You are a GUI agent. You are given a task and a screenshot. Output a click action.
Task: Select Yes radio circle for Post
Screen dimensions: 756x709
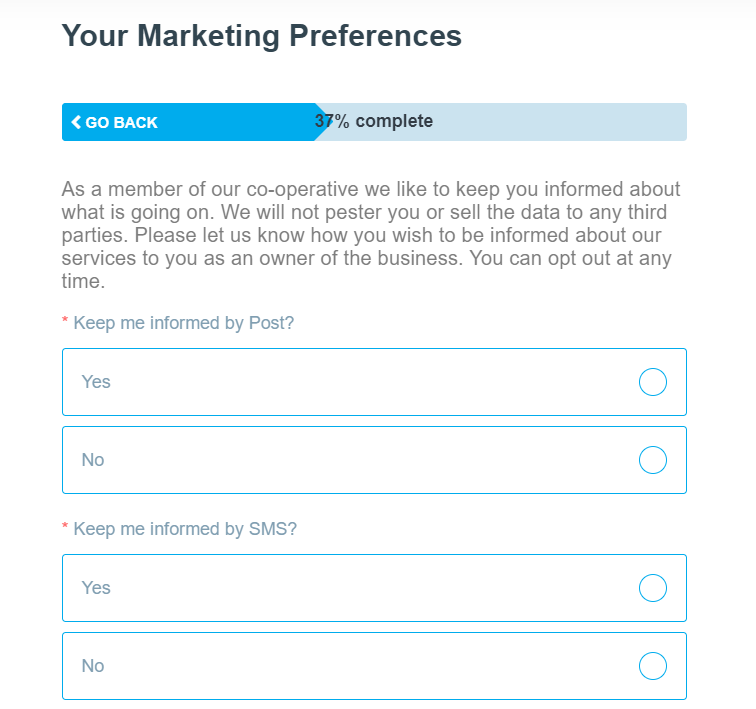point(653,382)
